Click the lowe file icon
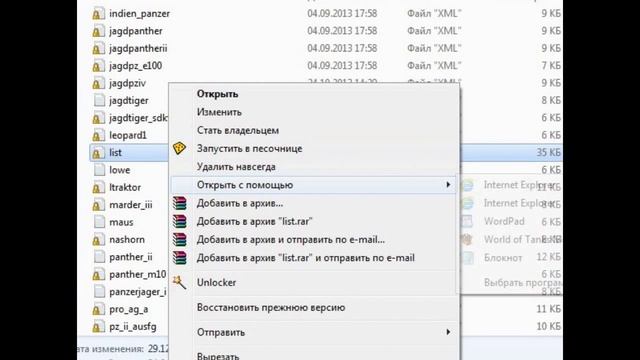This screenshot has height=360, width=640. 99,170
